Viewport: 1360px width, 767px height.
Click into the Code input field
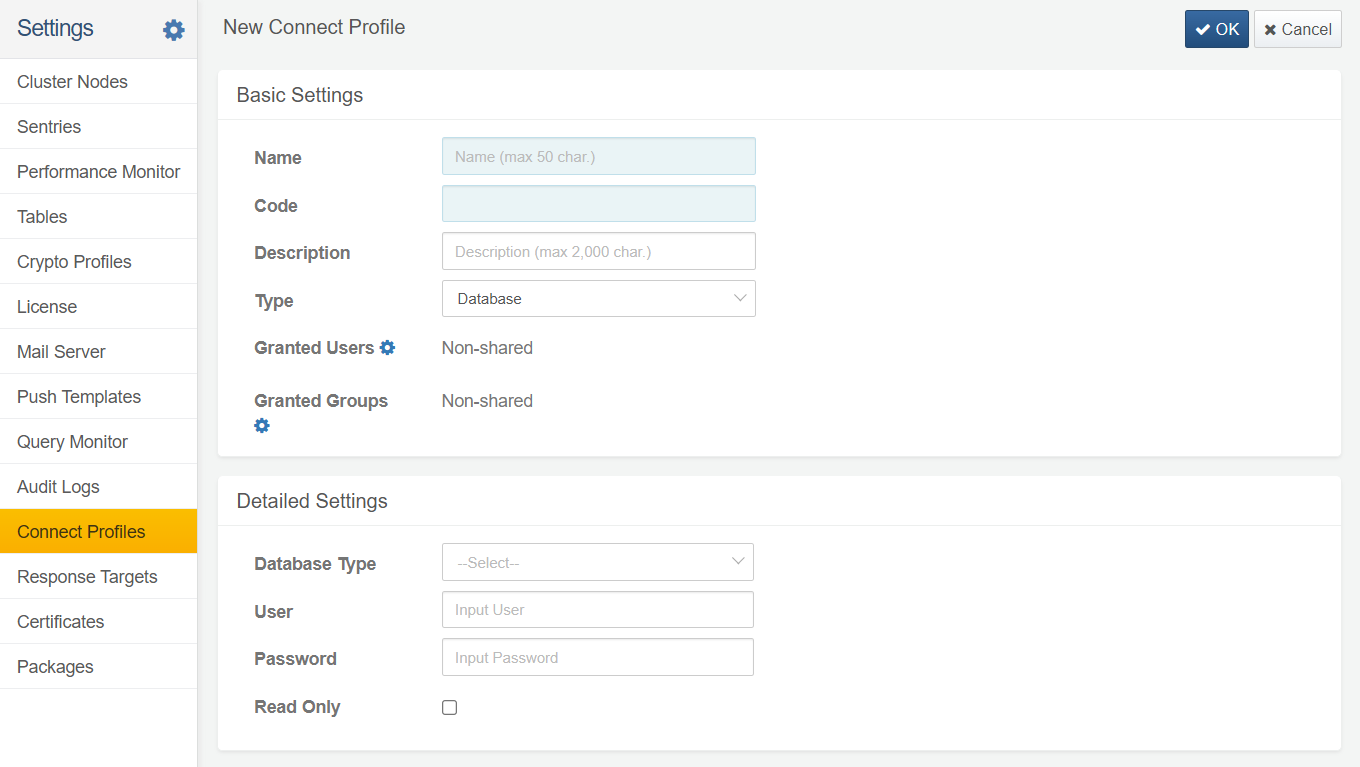click(599, 204)
